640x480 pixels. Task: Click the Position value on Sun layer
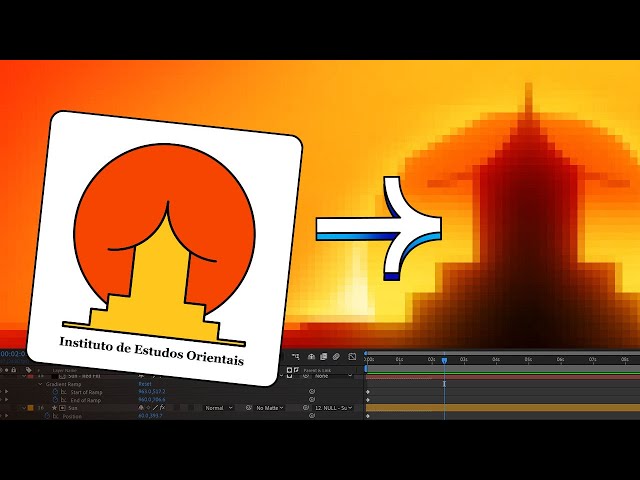(x=150, y=416)
